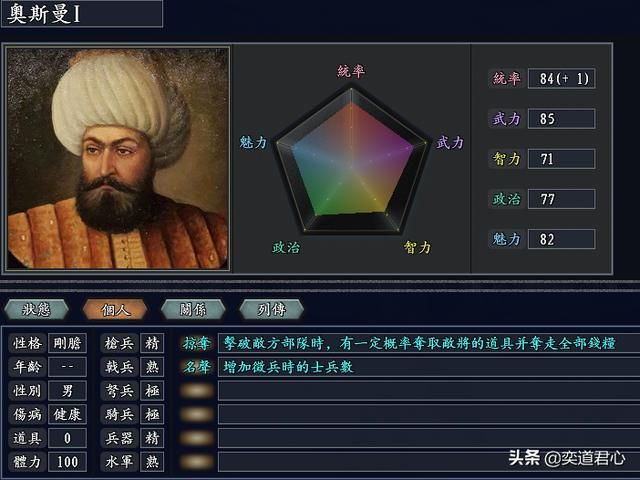The image size is (640, 480).
Task: Click the 槍兵 troop label
Action: pos(120,343)
